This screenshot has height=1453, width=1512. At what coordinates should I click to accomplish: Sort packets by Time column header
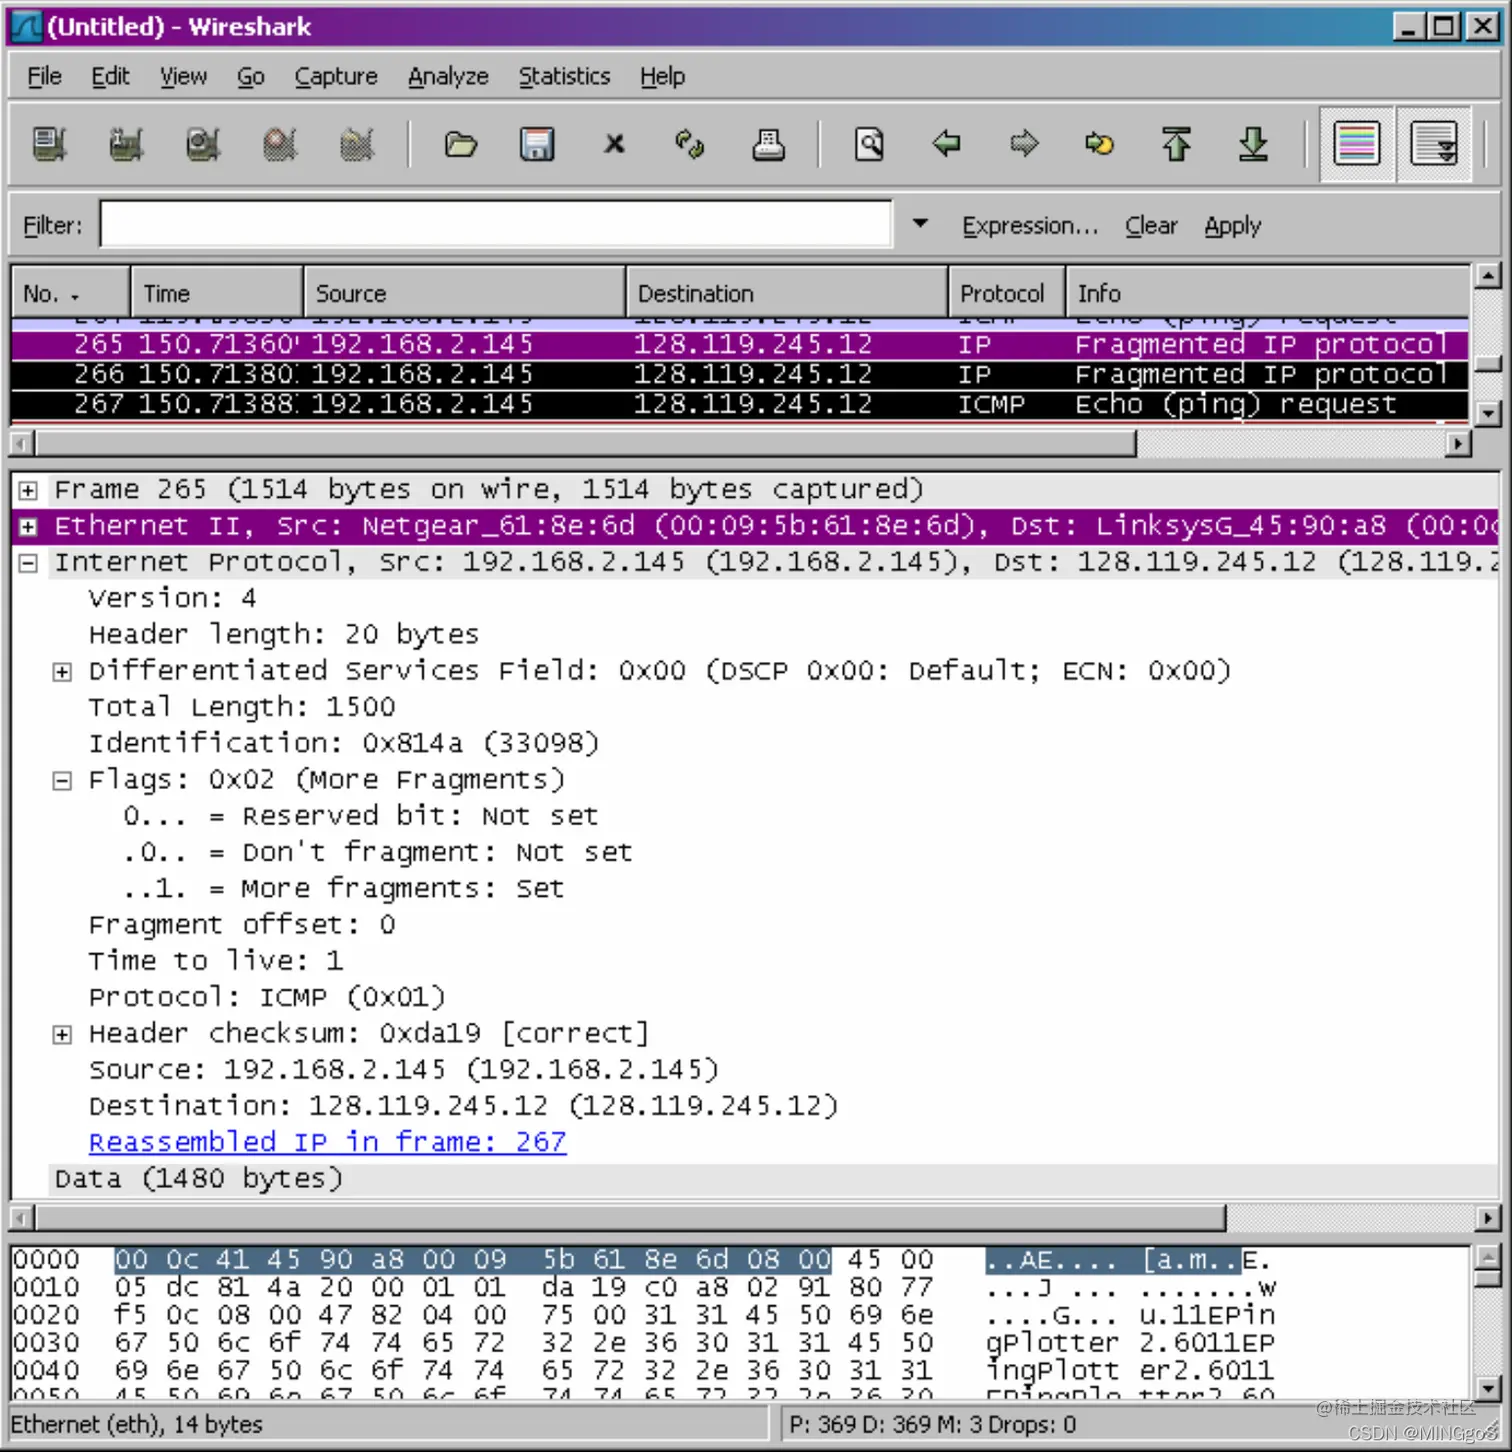tap(217, 293)
